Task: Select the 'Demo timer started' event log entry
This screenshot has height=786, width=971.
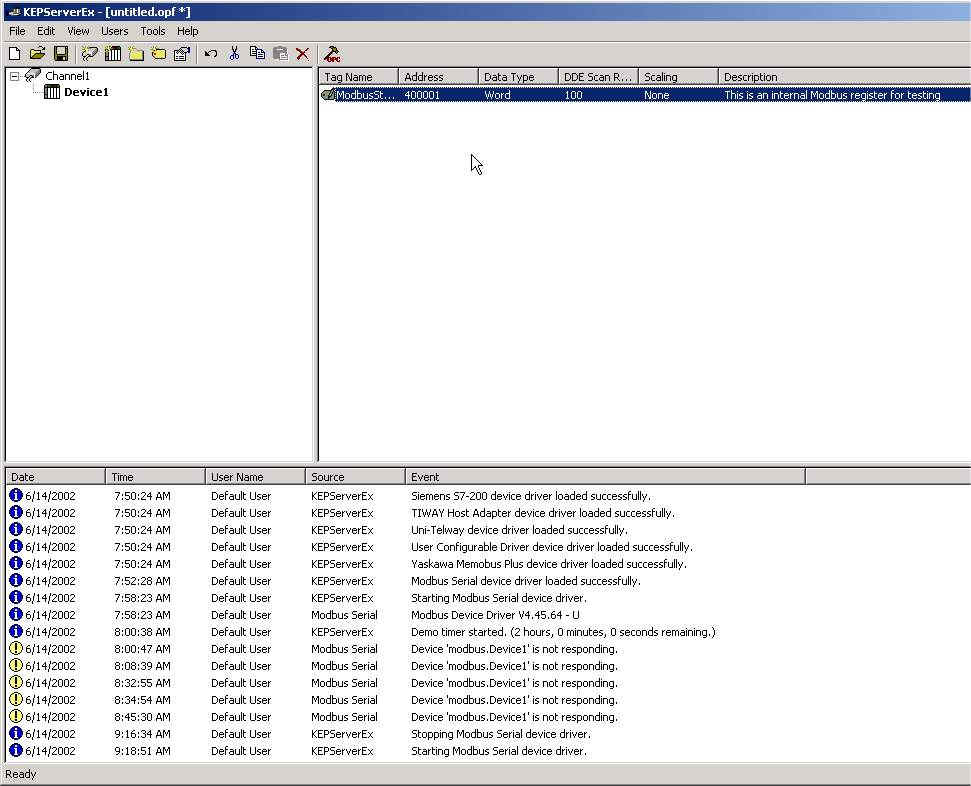Action: click(562, 632)
